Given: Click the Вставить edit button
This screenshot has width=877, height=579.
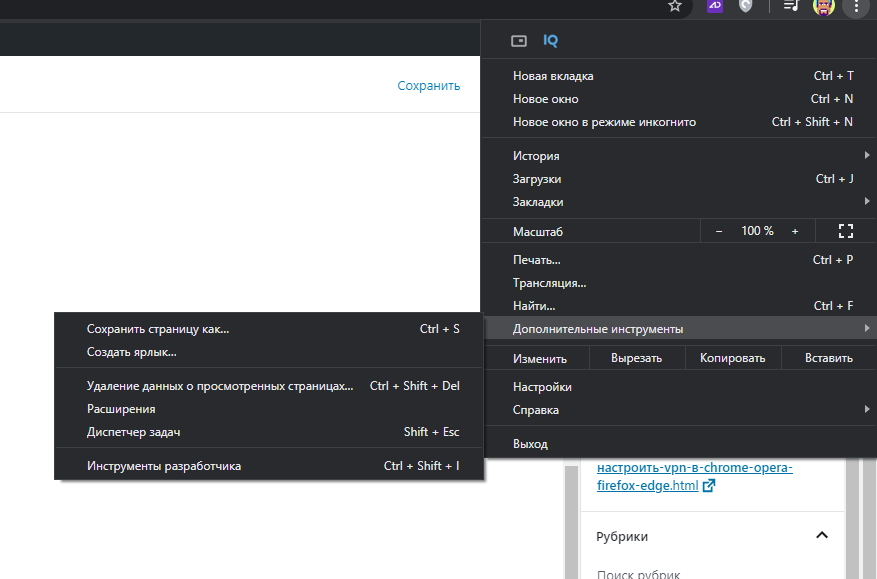Looking at the screenshot, I should [829, 358].
